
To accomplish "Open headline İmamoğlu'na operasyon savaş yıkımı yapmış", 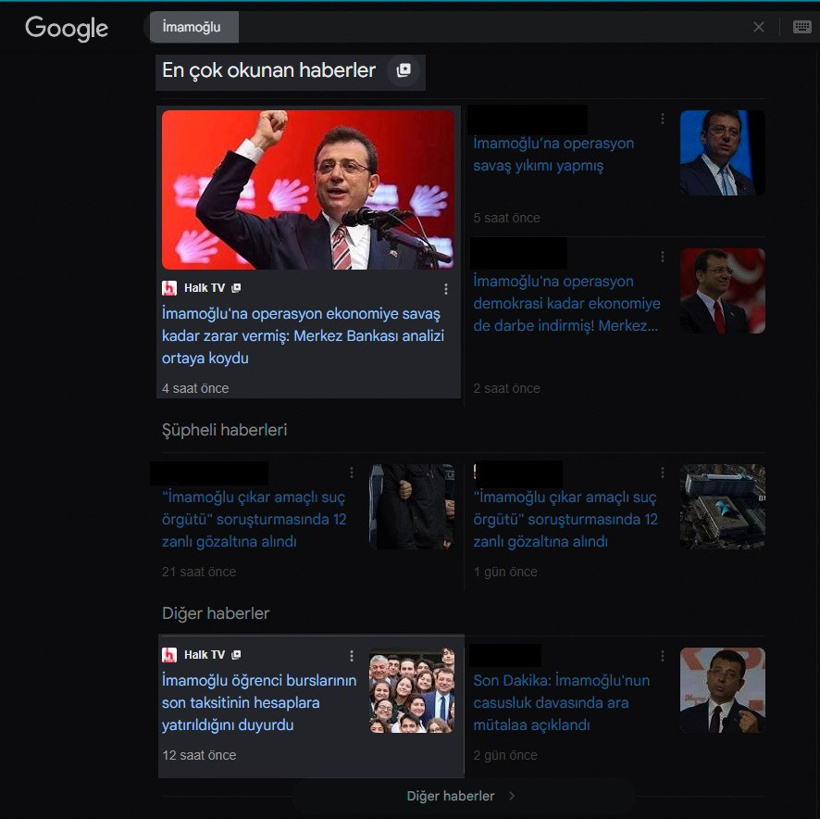I will coord(553,154).
